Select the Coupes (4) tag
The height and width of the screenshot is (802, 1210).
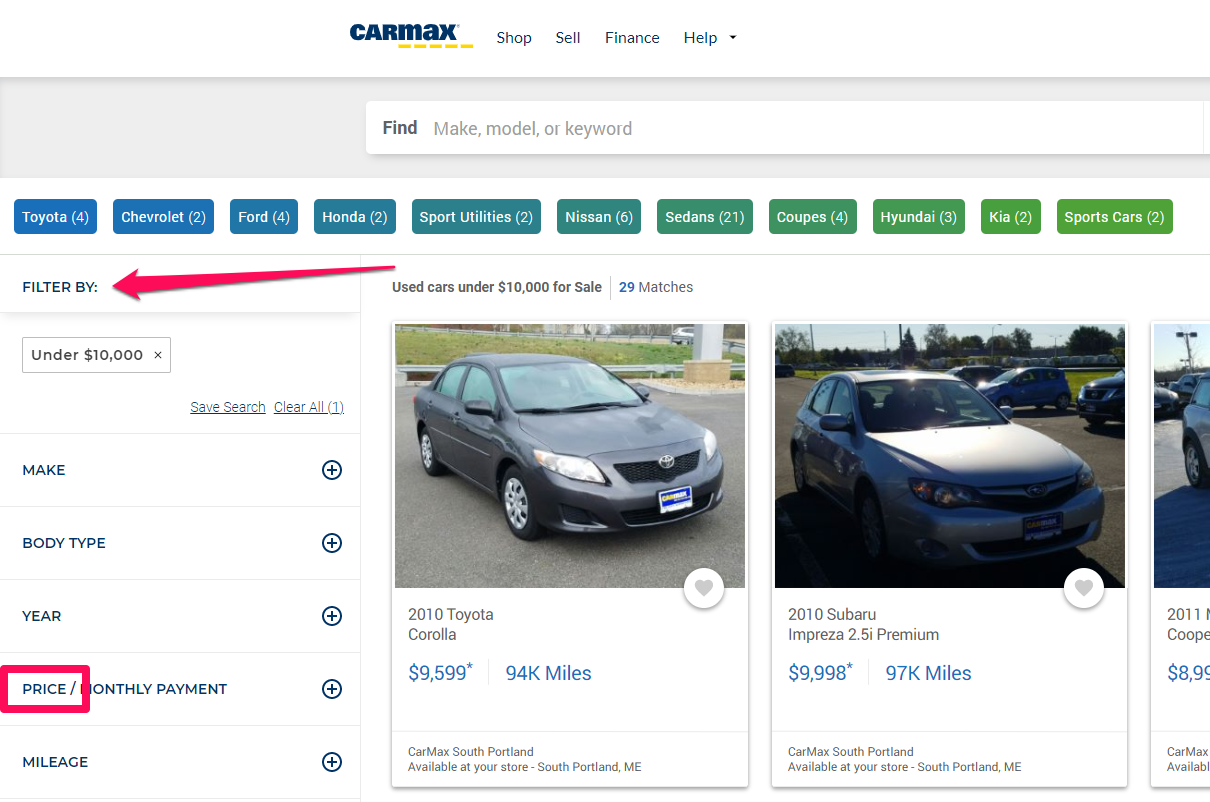click(811, 217)
